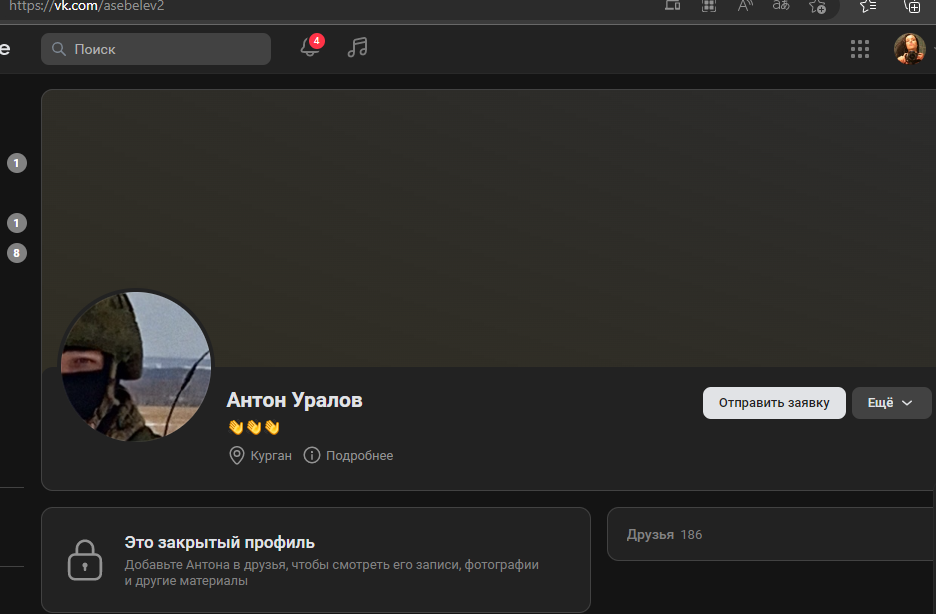
Task: Click the account avatar in the header
Action: click(909, 48)
